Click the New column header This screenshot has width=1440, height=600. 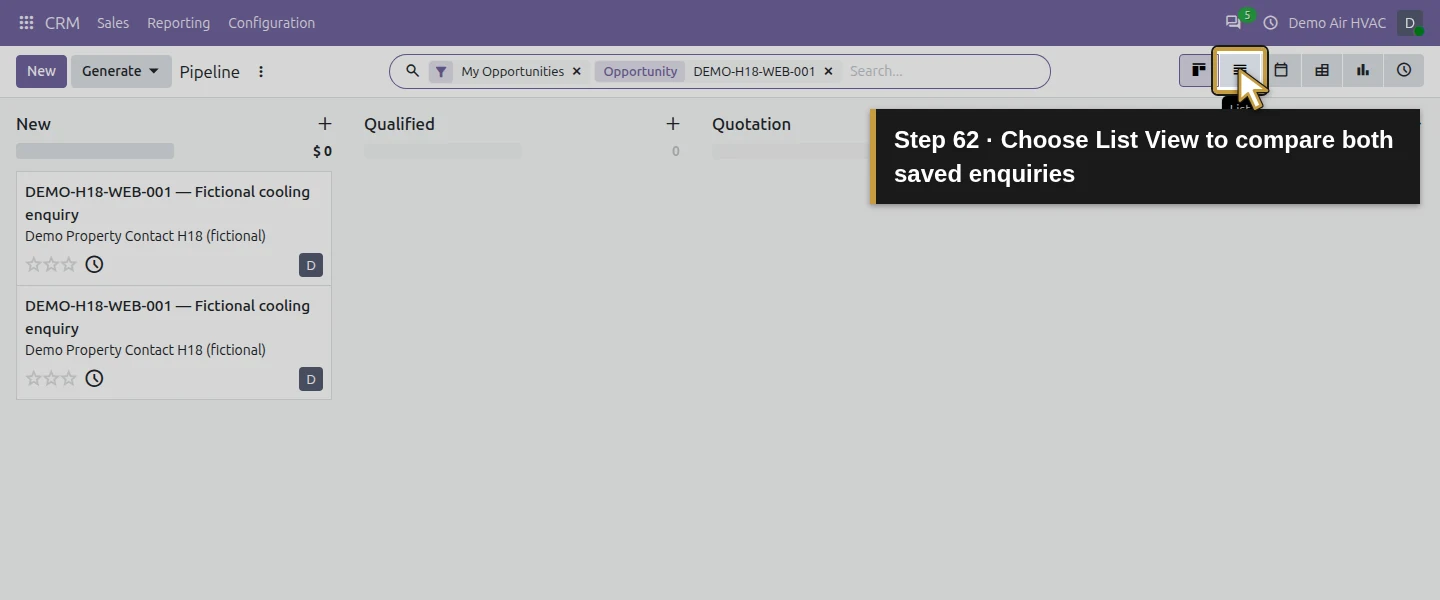pyautogui.click(x=33, y=124)
